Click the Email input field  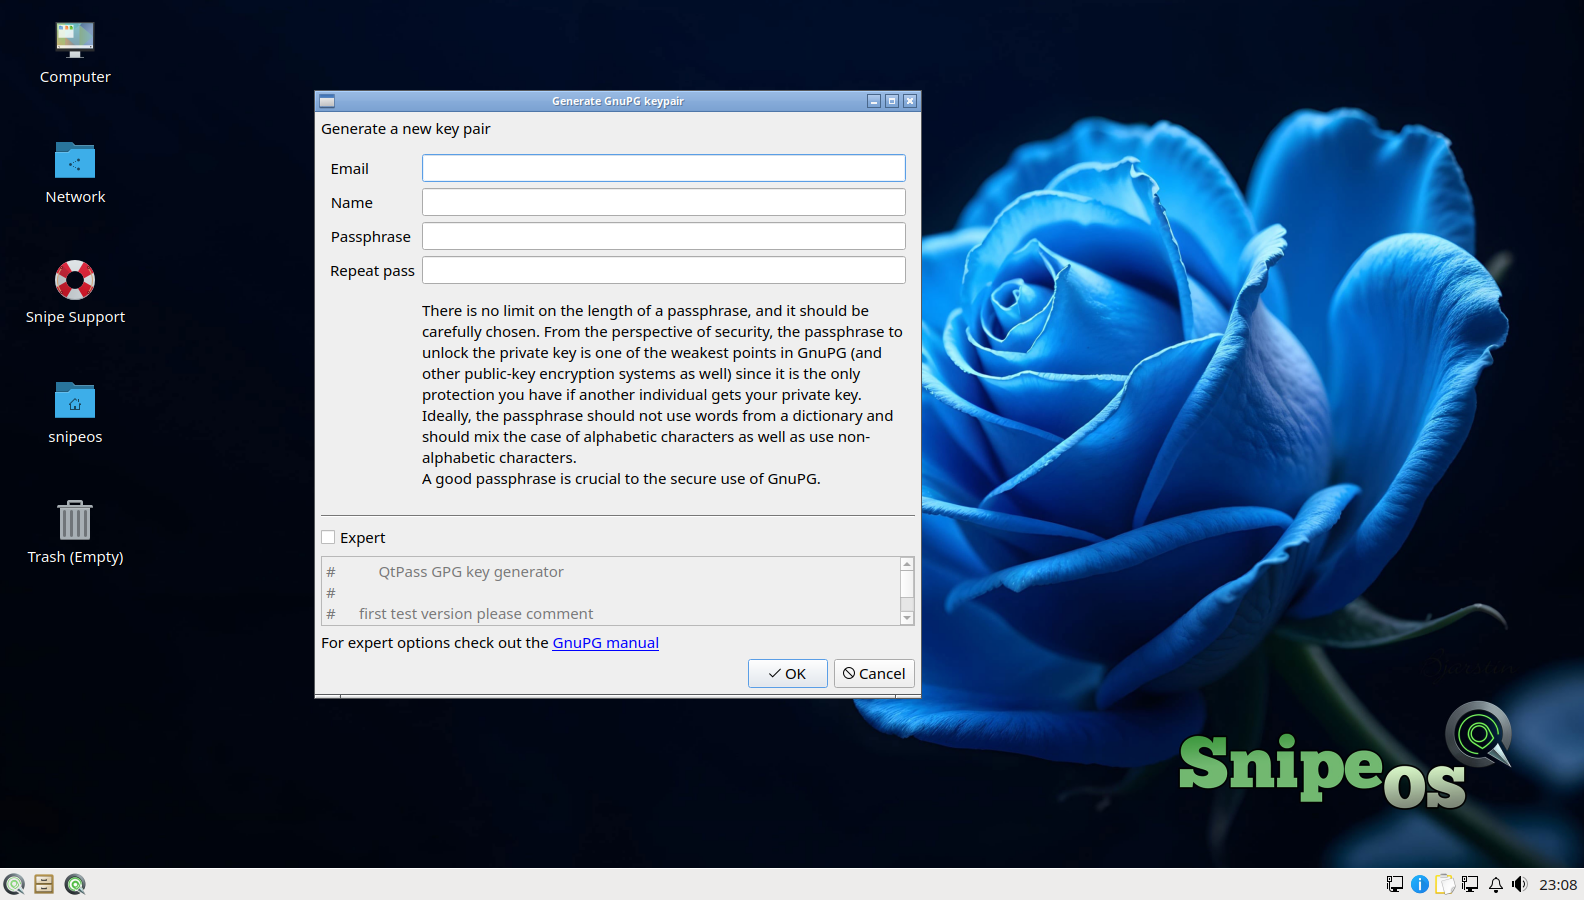pos(664,168)
